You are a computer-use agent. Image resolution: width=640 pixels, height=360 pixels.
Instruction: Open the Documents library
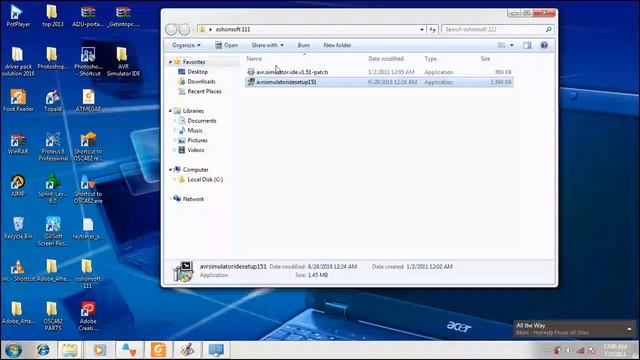coord(202,121)
